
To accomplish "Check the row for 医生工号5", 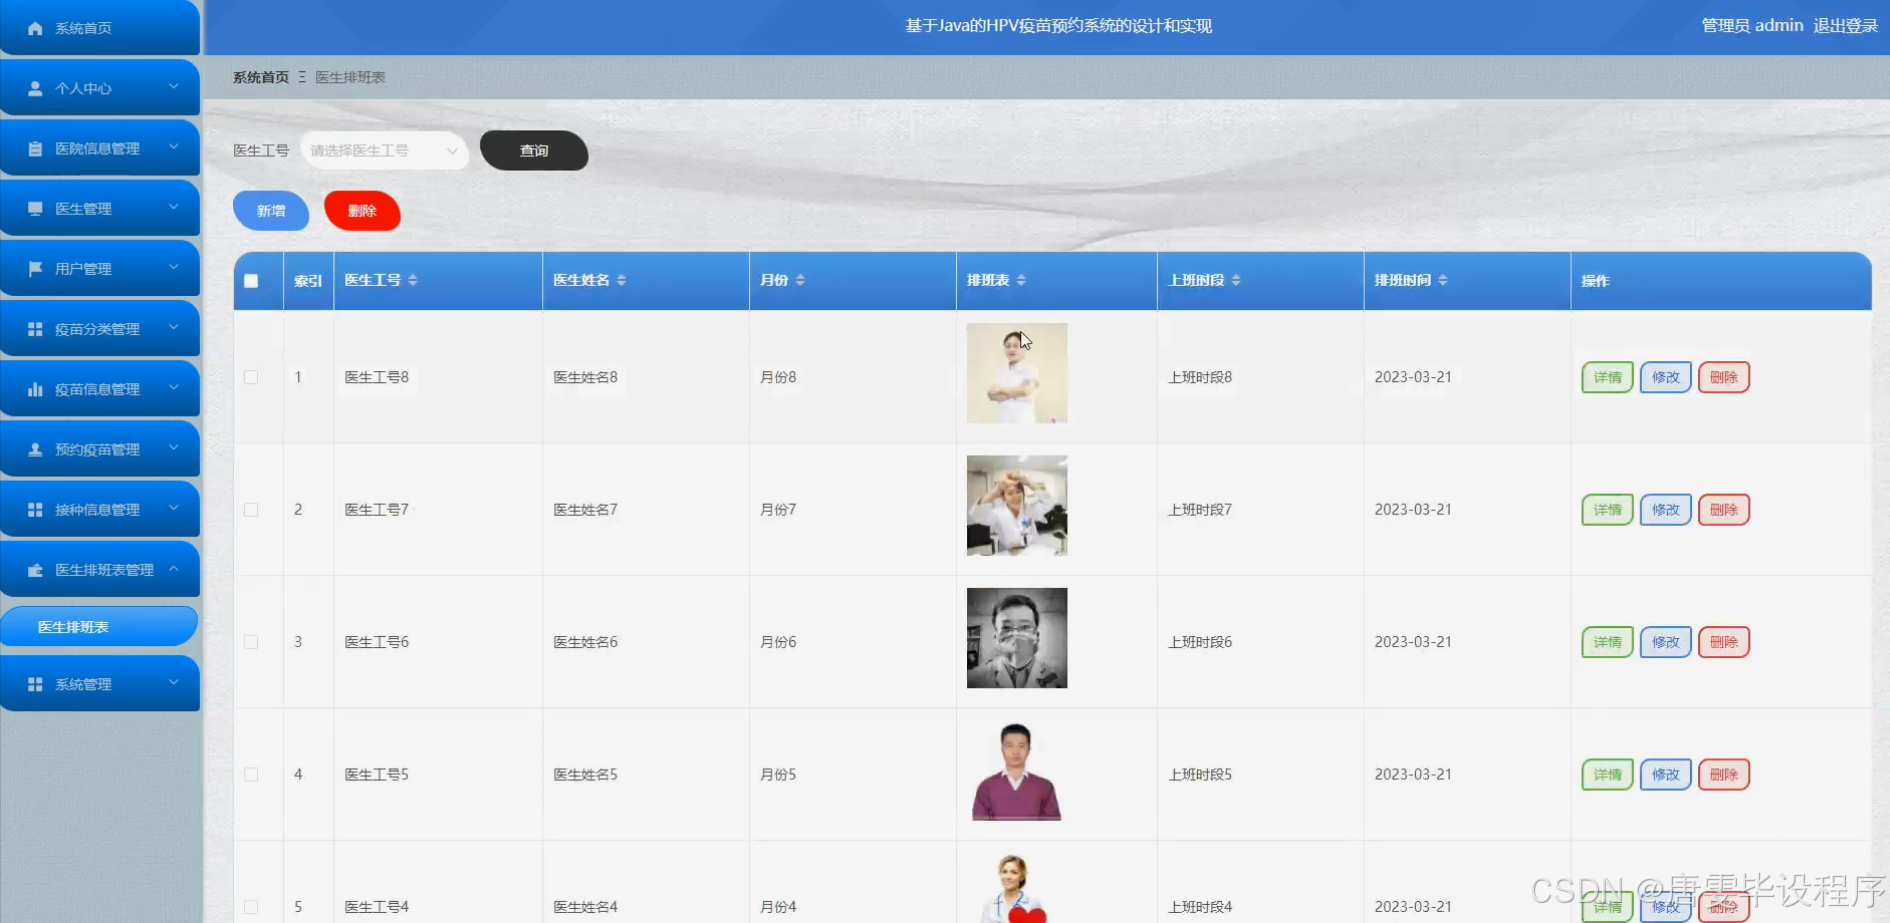I will 251,774.
